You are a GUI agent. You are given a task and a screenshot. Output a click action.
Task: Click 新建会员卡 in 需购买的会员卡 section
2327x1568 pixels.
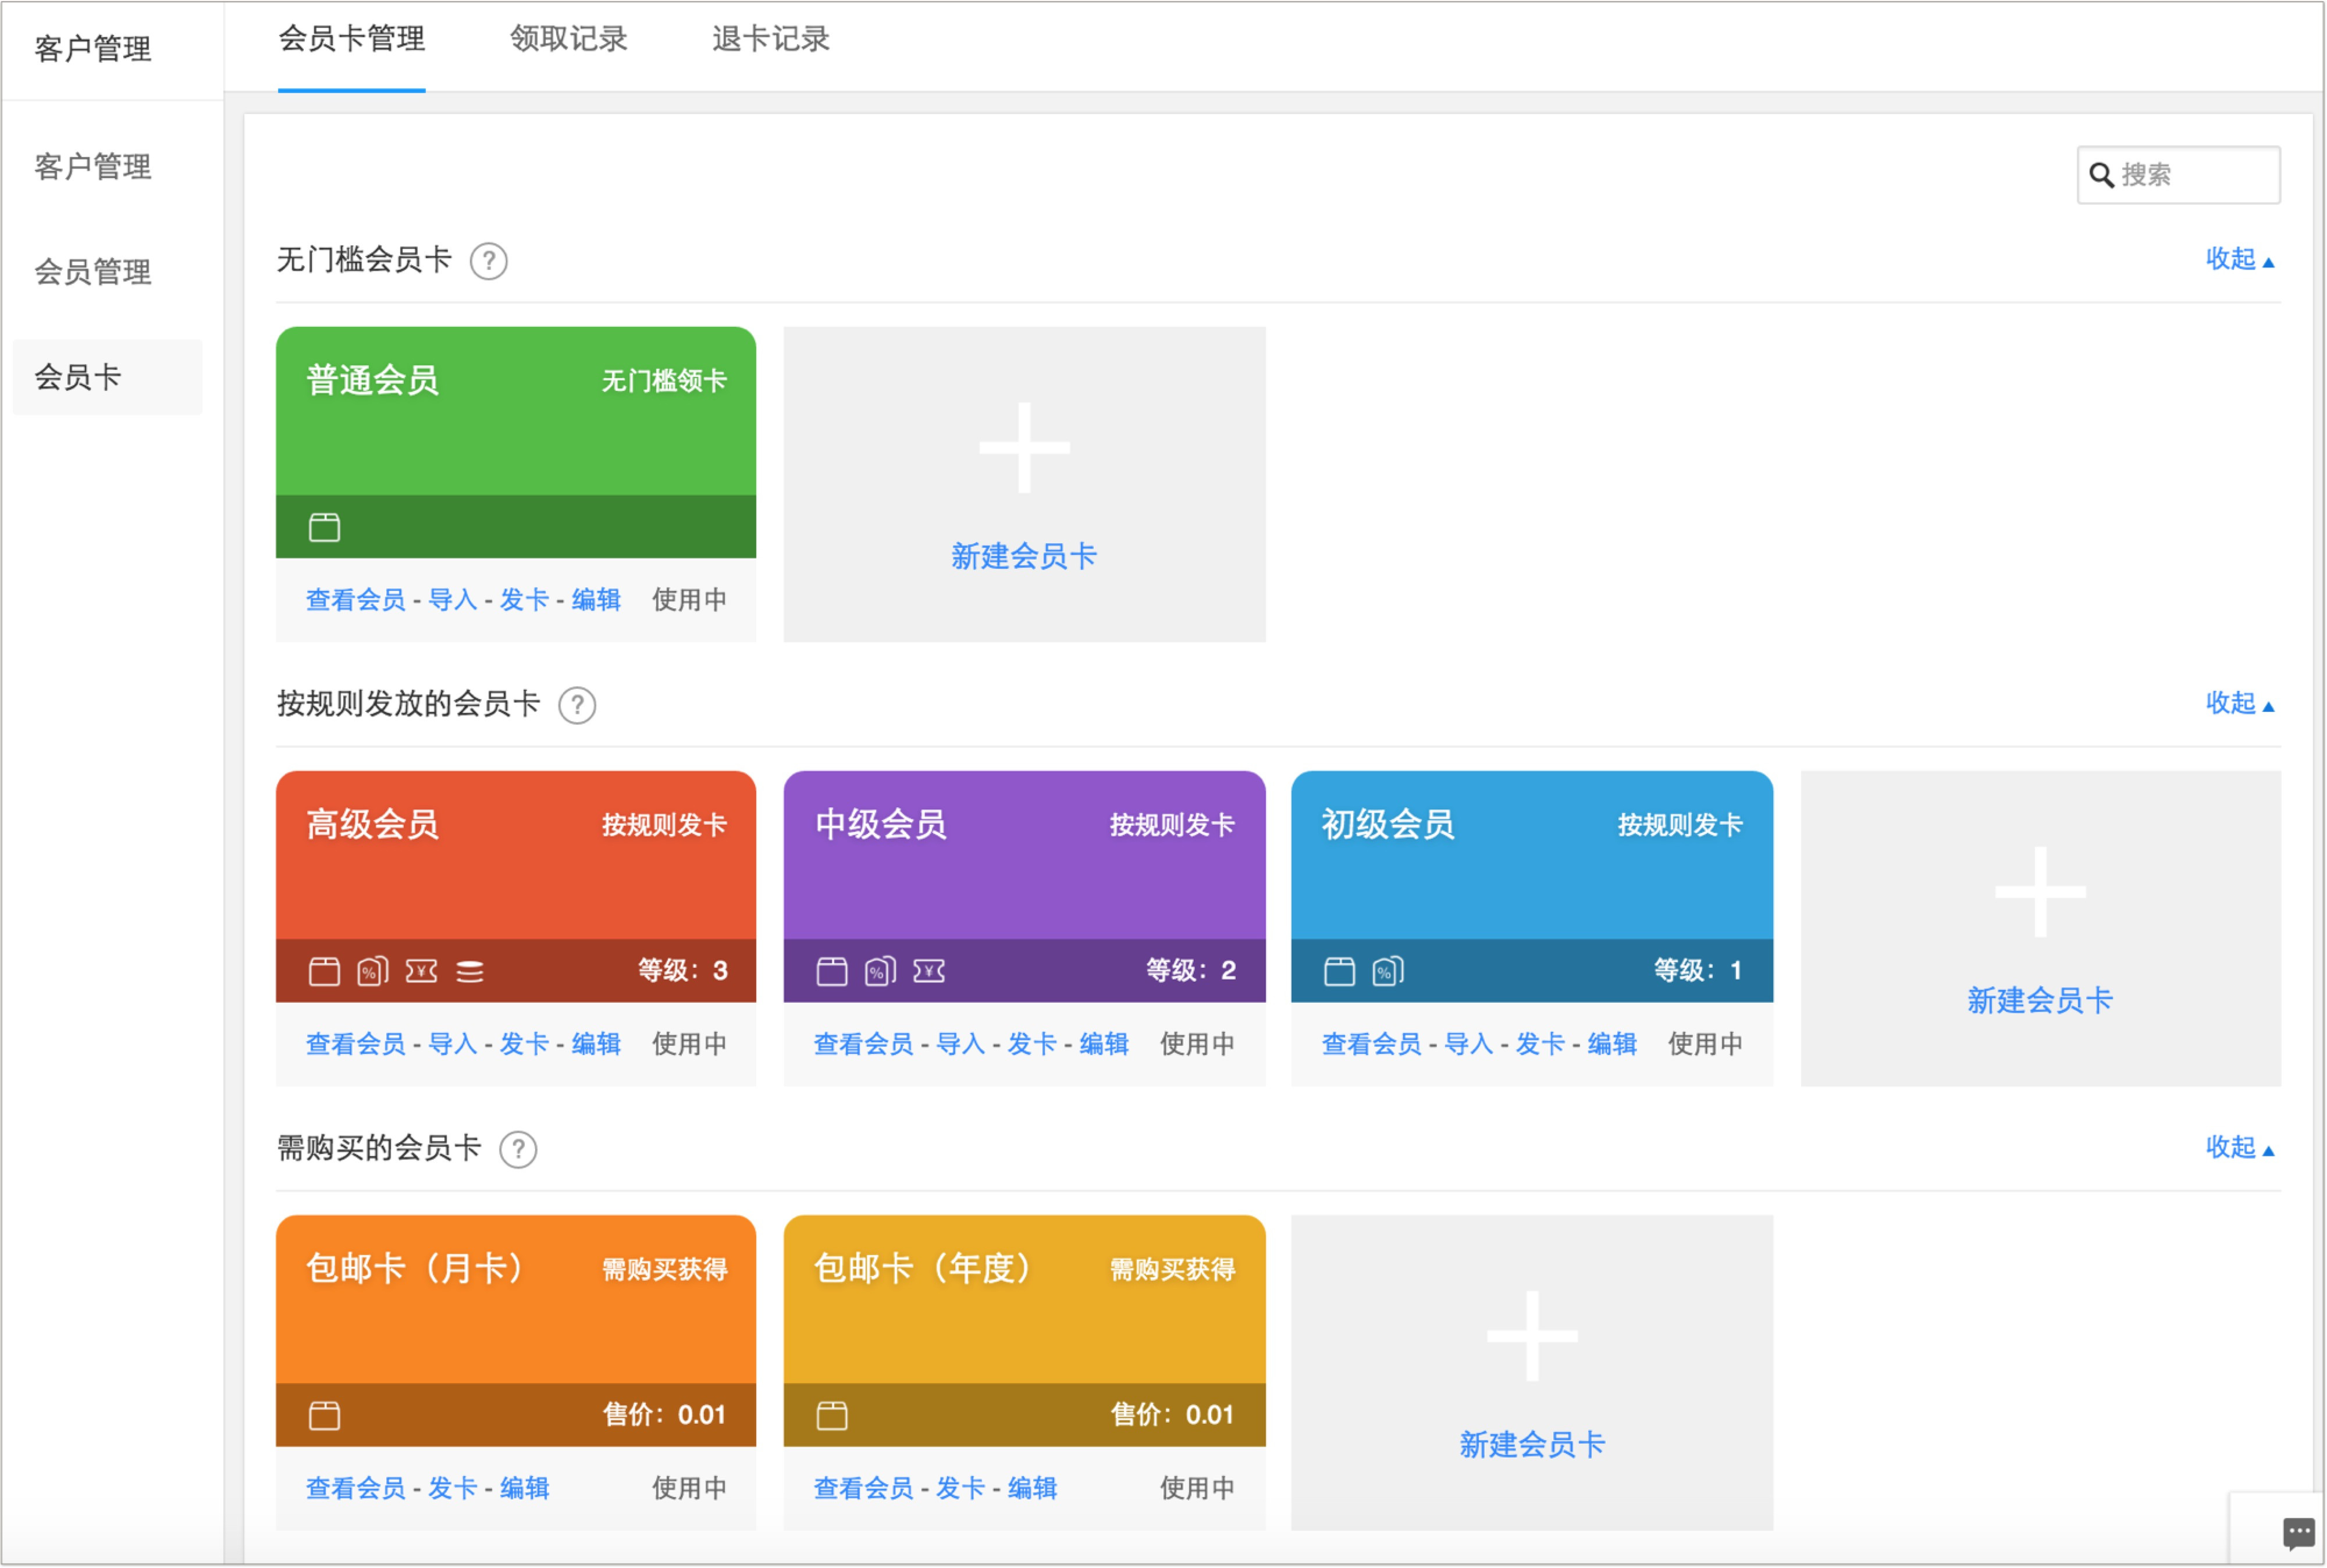point(1532,1444)
